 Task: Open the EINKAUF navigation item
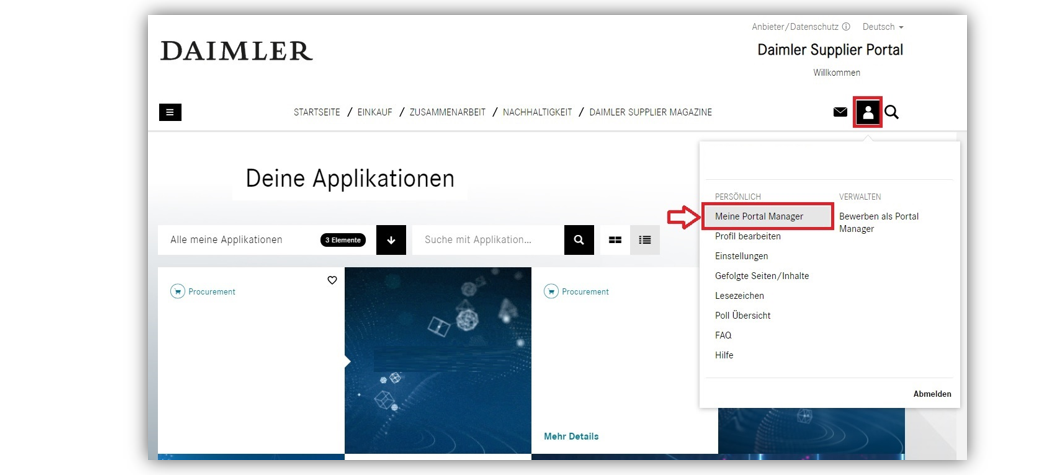[x=375, y=112]
